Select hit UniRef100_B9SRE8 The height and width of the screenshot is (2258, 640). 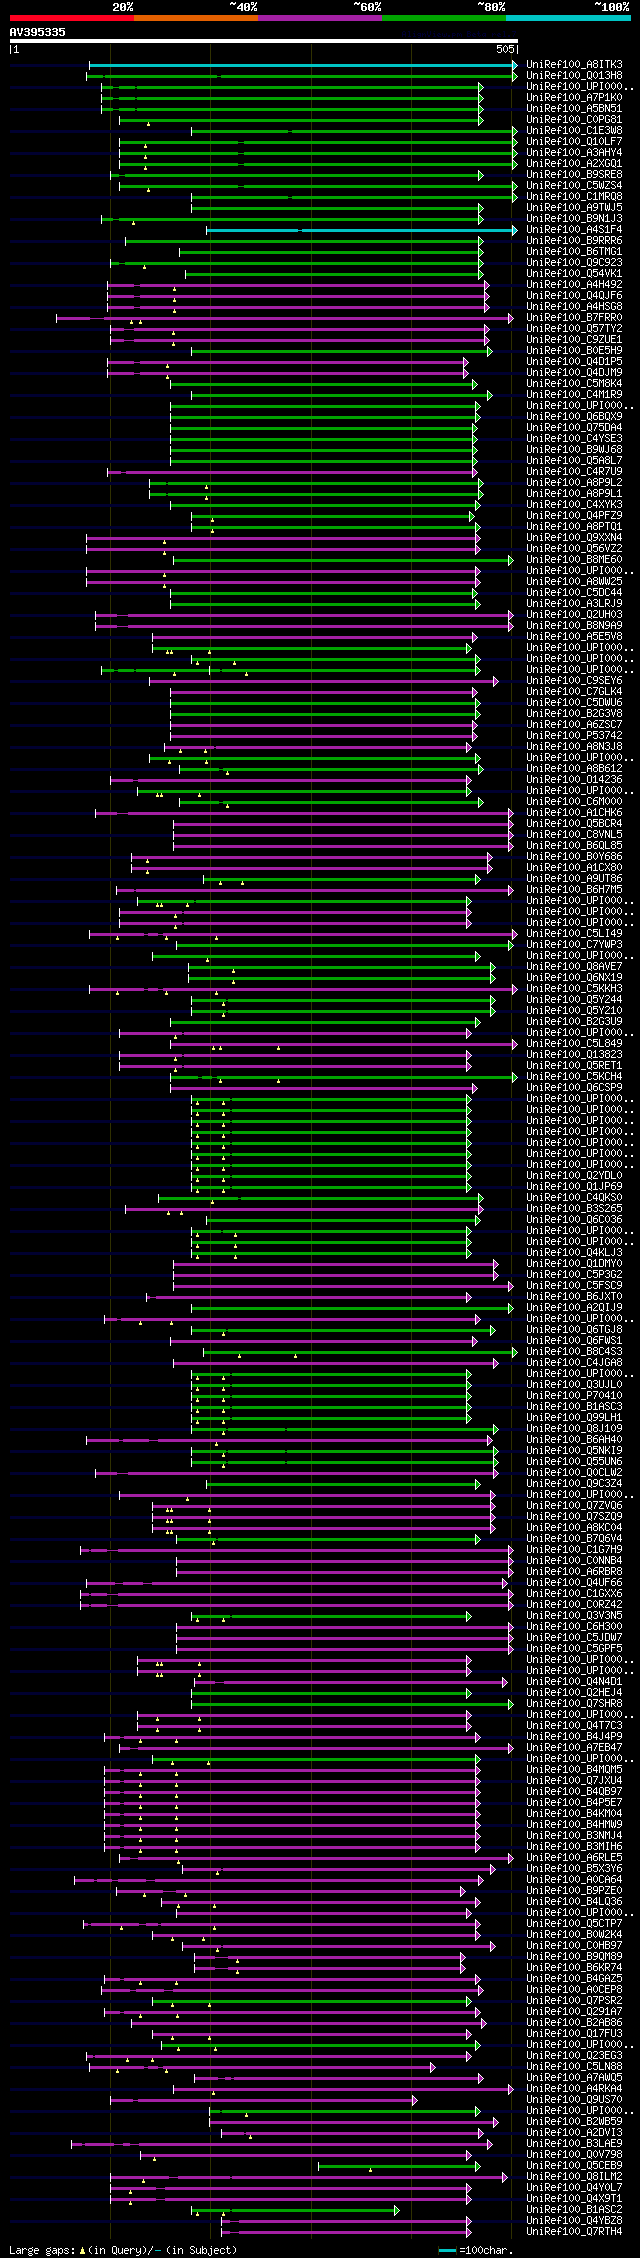(x=574, y=175)
